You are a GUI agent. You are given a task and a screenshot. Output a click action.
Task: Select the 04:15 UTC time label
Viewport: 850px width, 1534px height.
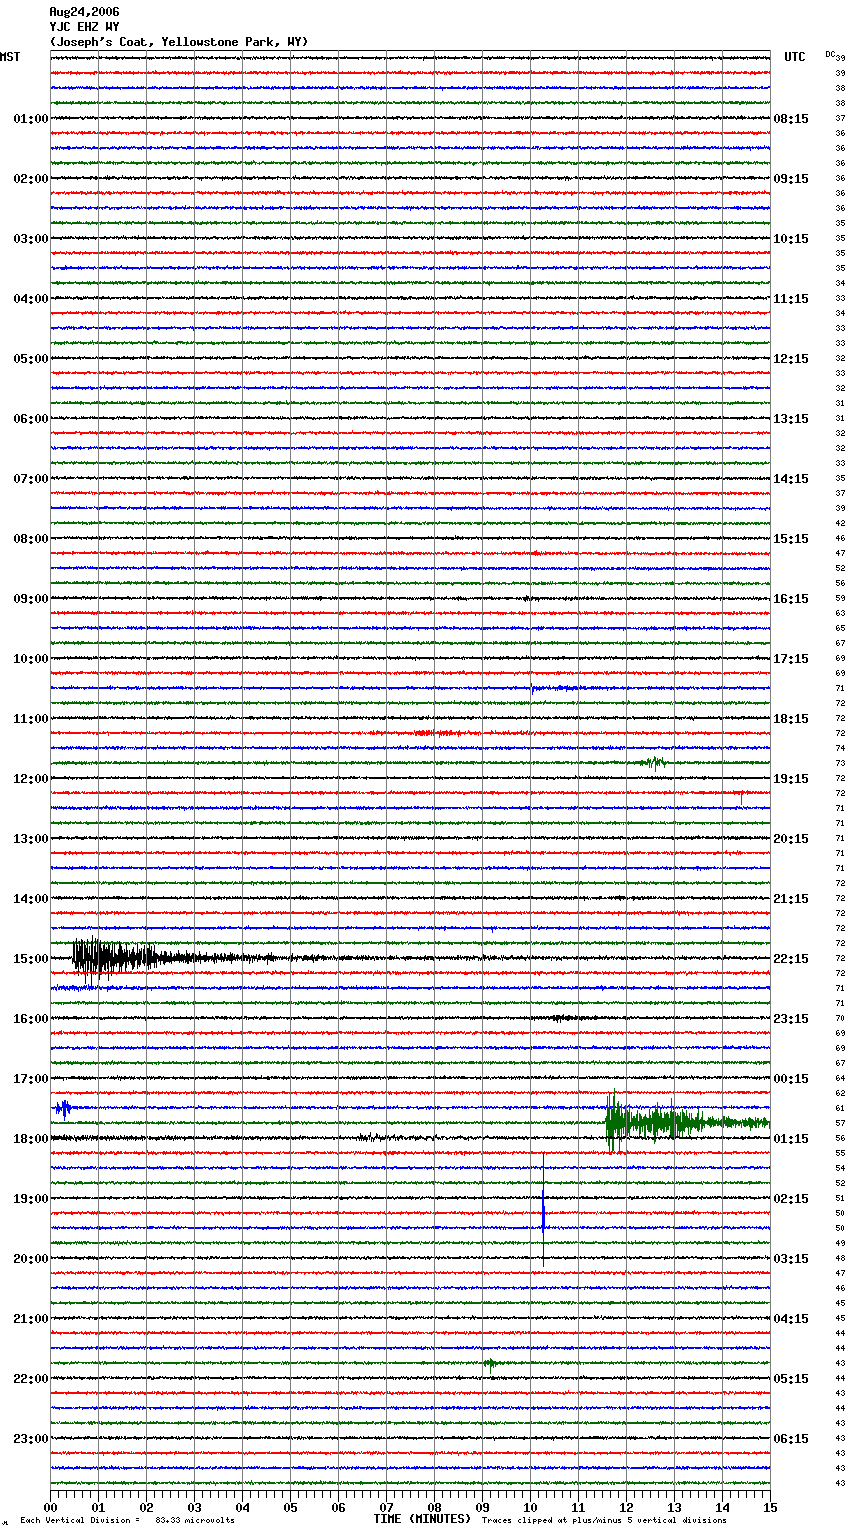coord(791,1319)
